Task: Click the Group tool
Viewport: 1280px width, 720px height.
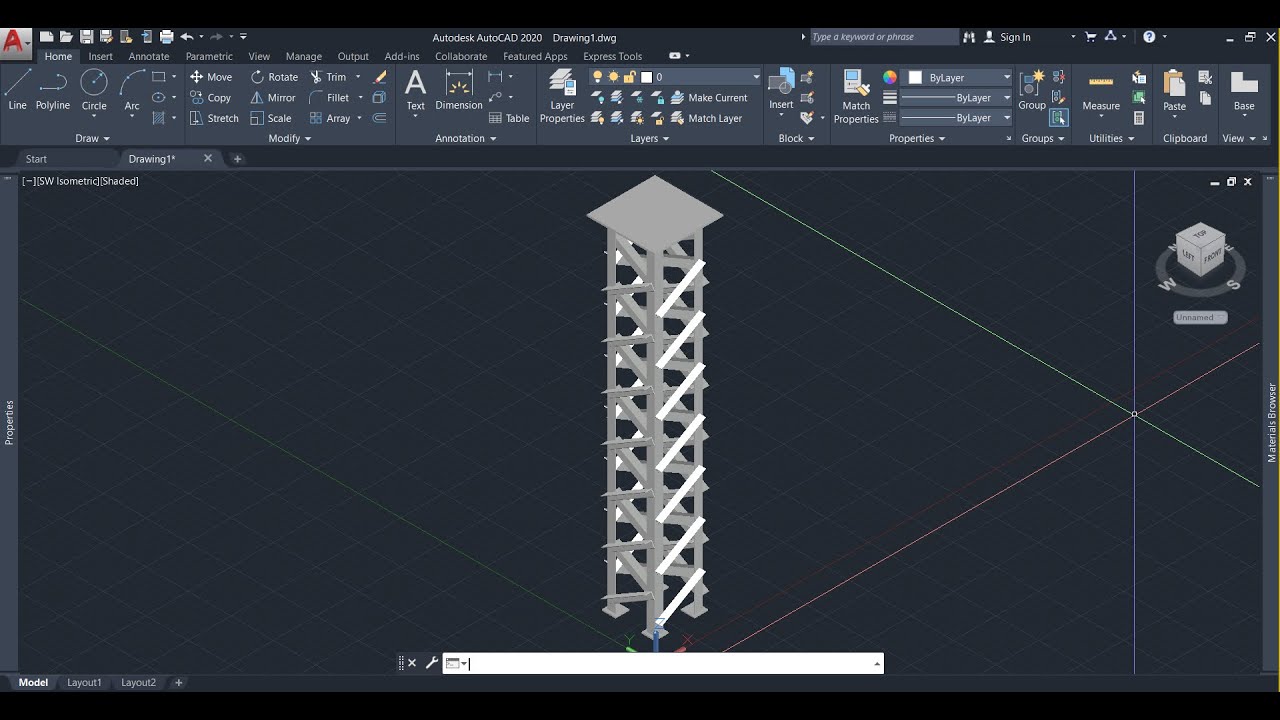Action: pos(1032,90)
